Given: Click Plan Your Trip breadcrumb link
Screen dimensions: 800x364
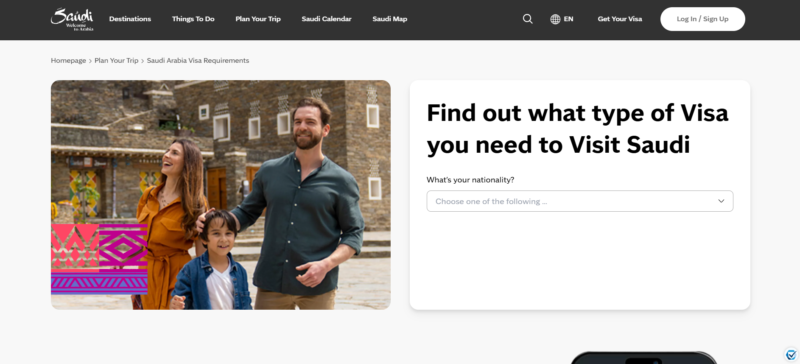Looking at the screenshot, I should (x=116, y=60).
